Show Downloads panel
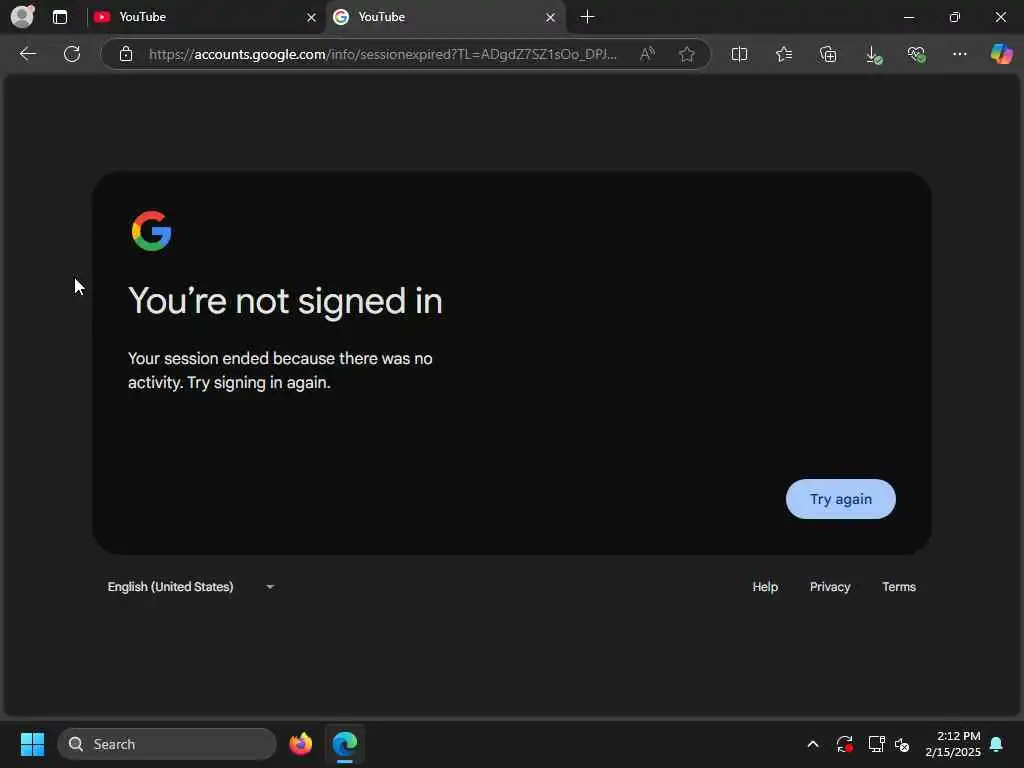The height and width of the screenshot is (768, 1024). point(873,55)
